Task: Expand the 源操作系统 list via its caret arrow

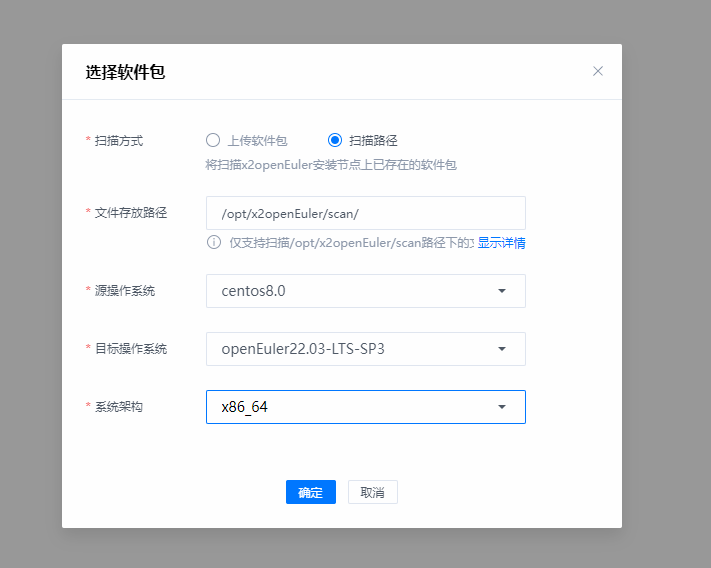Action: pos(502,291)
